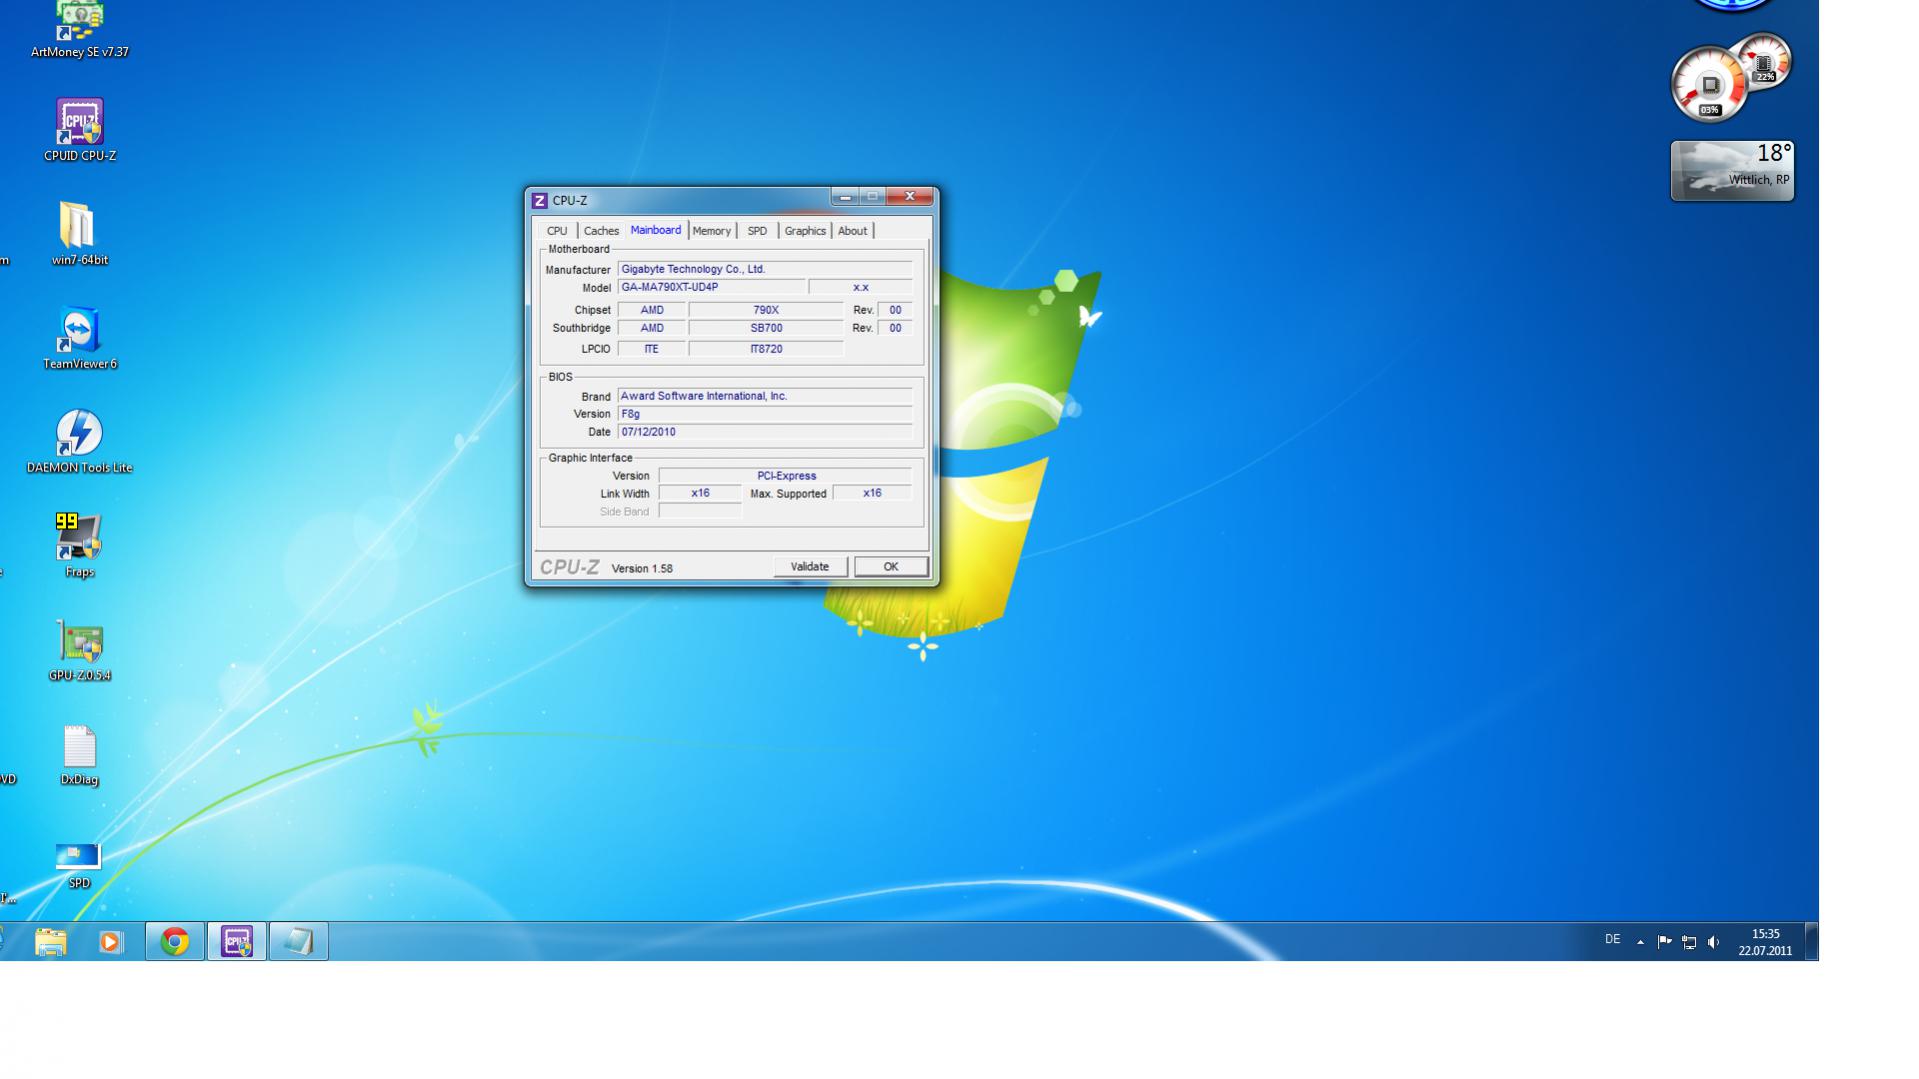Click the OK button in CPU-Z
The height and width of the screenshot is (1079, 1919).
coord(891,567)
